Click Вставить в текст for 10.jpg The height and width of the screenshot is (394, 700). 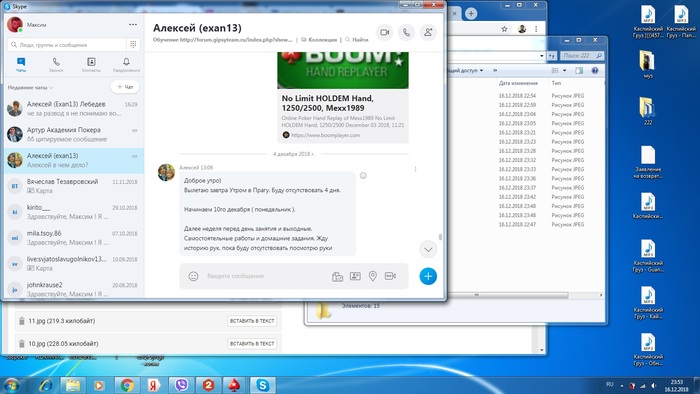(252, 344)
